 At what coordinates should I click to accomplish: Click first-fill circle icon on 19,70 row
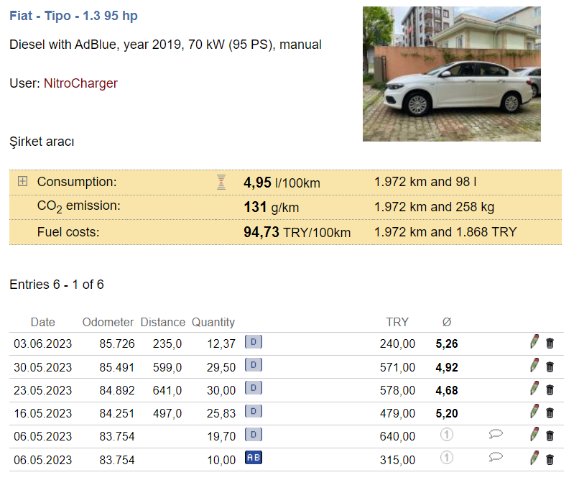coord(446,435)
